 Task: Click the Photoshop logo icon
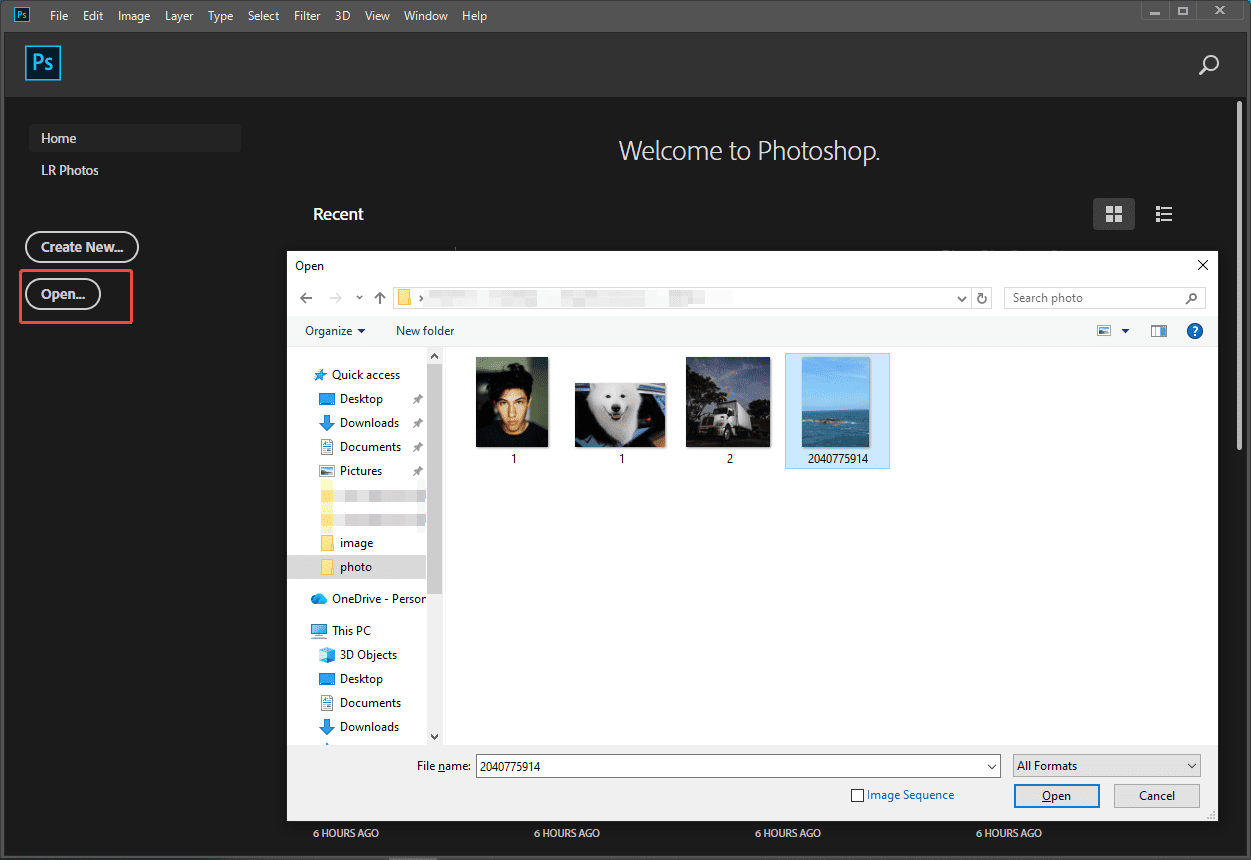pyautogui.click(x=43, y=62)
